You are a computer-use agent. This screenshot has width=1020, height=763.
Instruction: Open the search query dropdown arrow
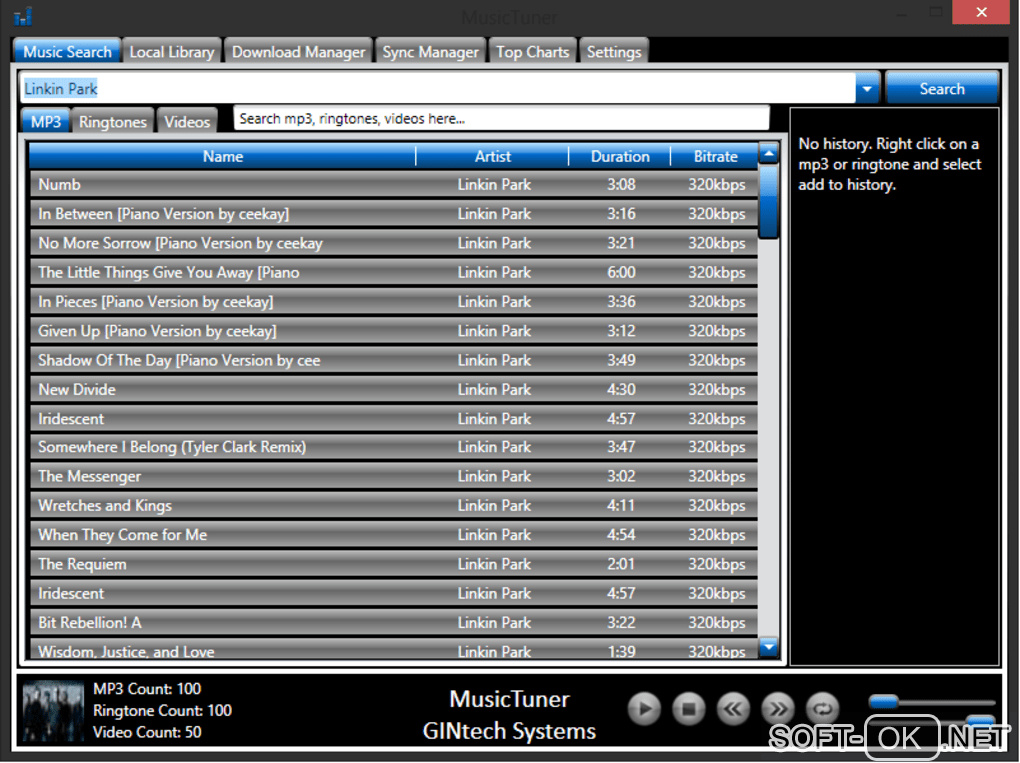coord(867,89)
